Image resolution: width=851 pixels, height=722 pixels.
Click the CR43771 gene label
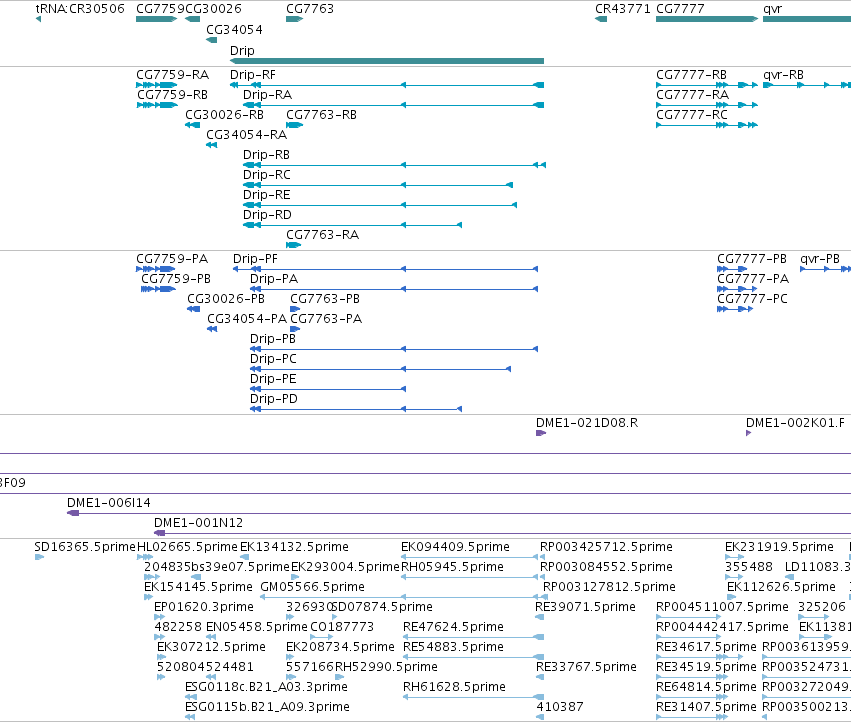click(622, 9)
